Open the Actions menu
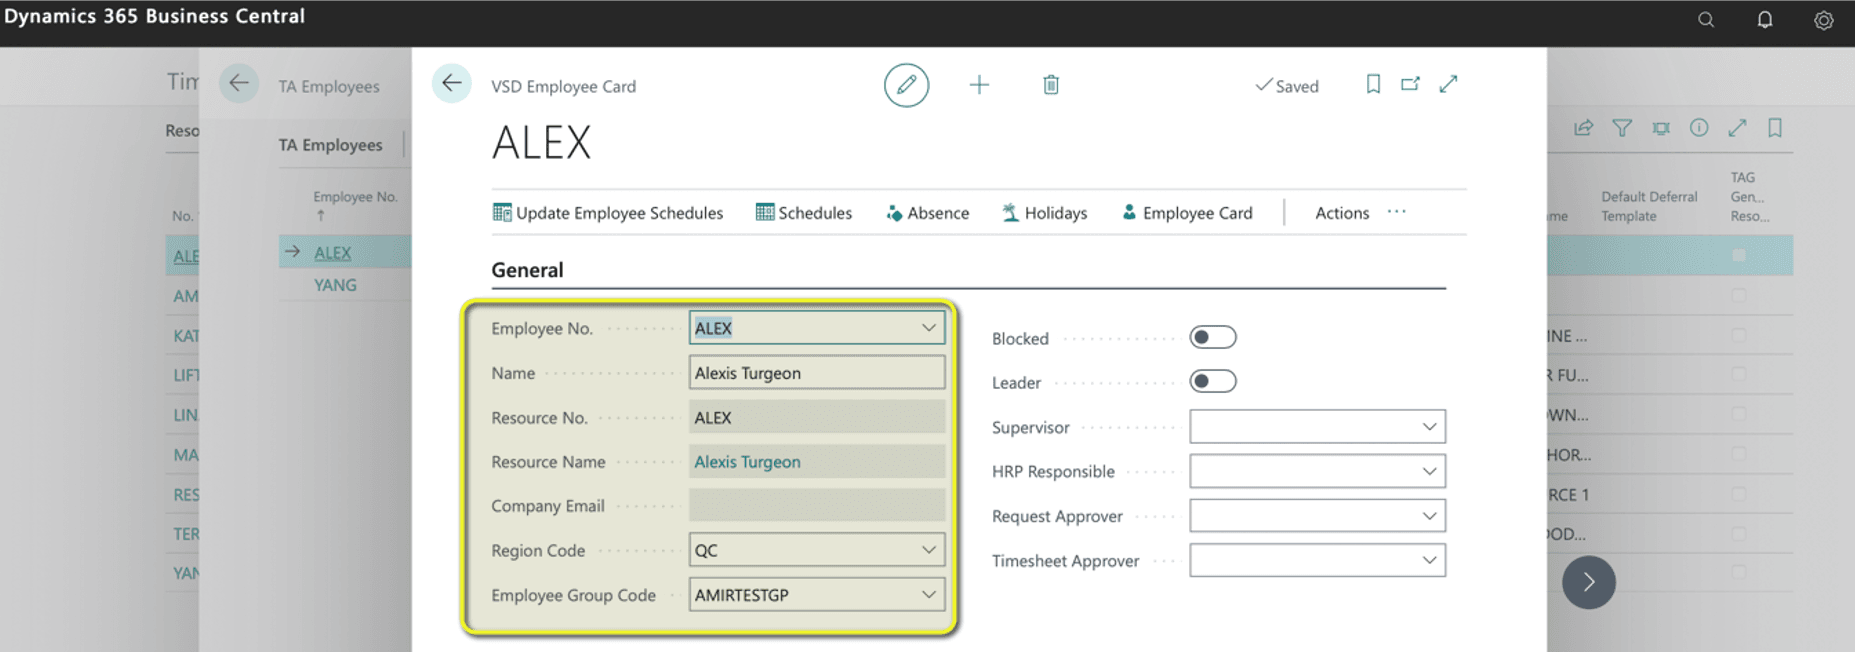1855x652 pixels. (x=1341, y=213)
